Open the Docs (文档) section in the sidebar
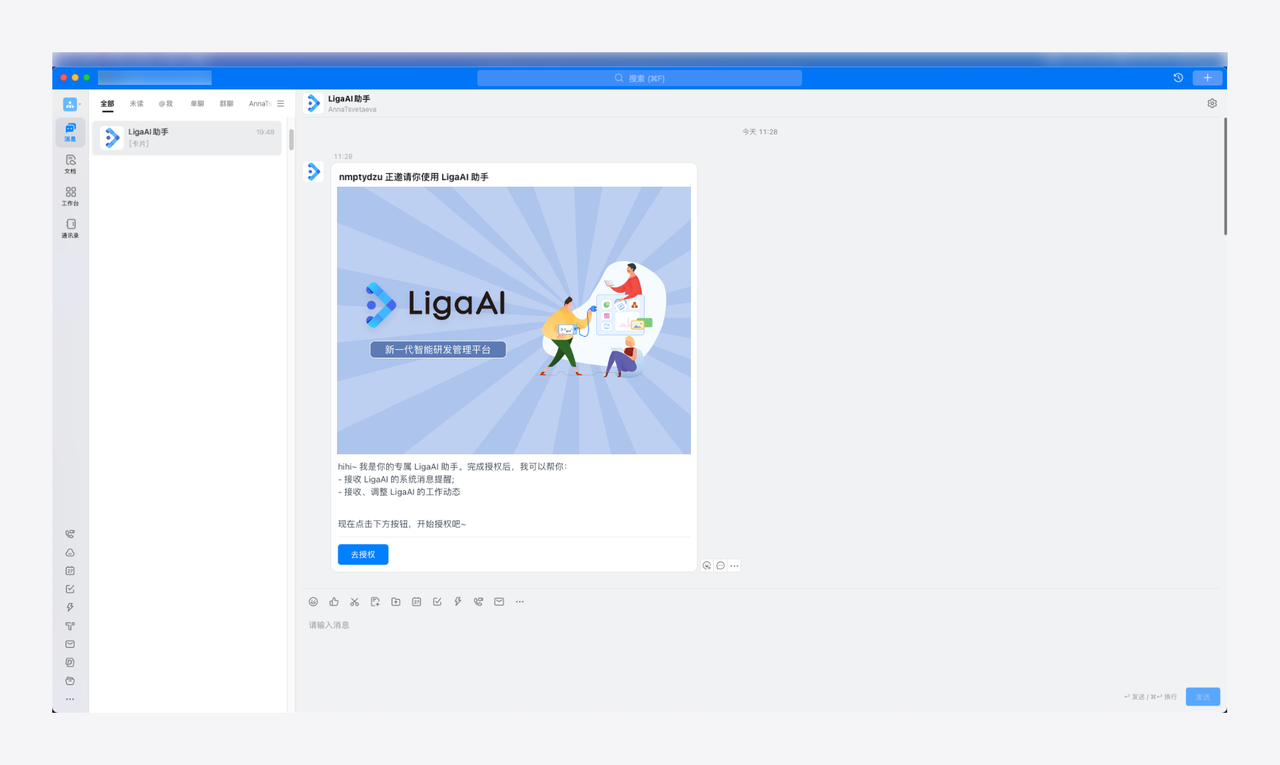This screenshot has width=1280, height=765. 69,164
